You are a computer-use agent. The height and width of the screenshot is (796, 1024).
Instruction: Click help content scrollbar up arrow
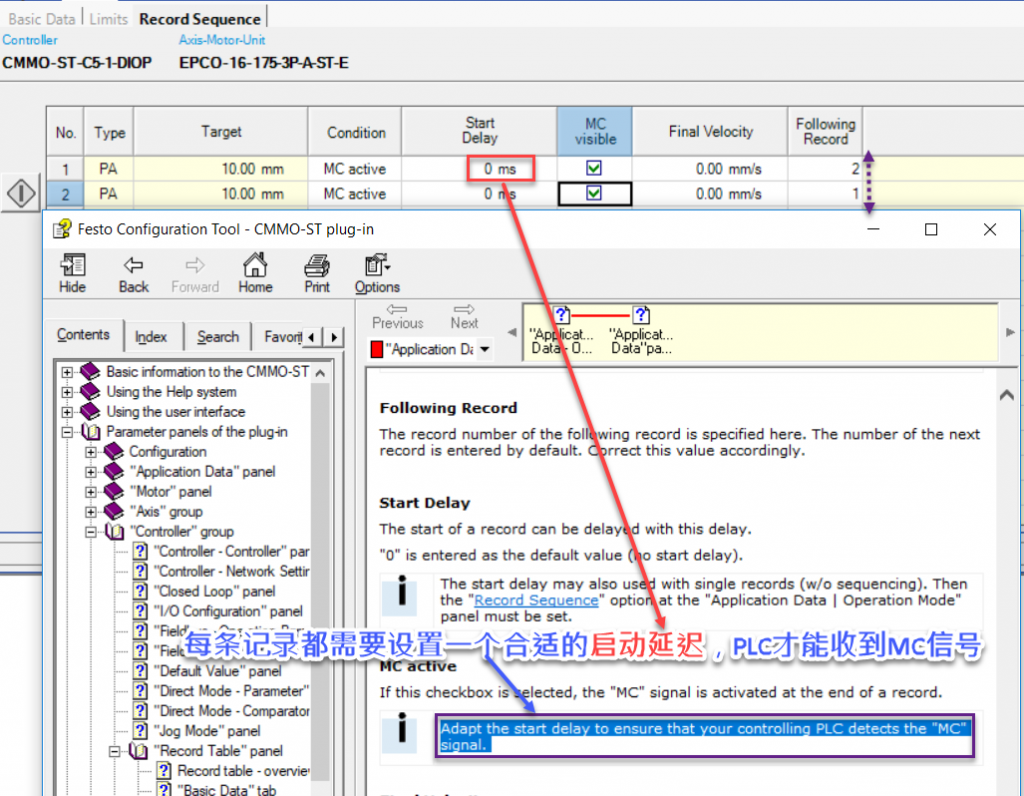(x=1006, y=394)
